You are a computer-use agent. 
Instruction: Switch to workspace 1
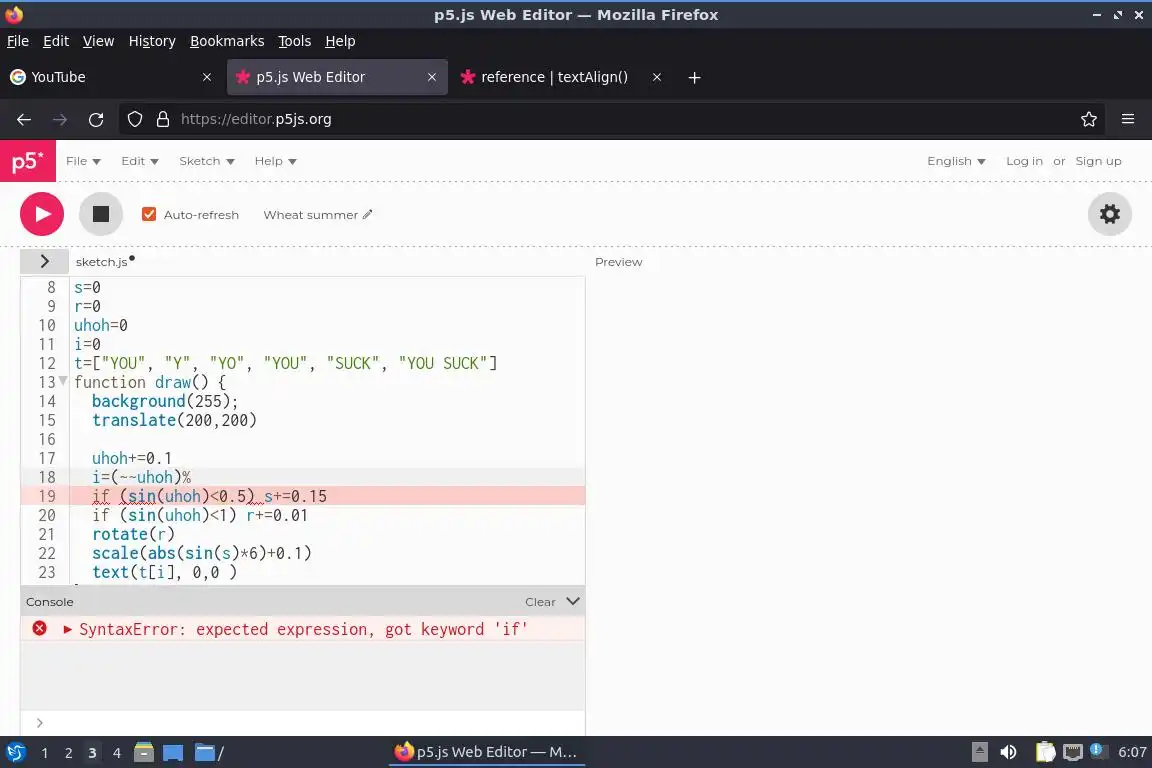click(x=45, y=753)
